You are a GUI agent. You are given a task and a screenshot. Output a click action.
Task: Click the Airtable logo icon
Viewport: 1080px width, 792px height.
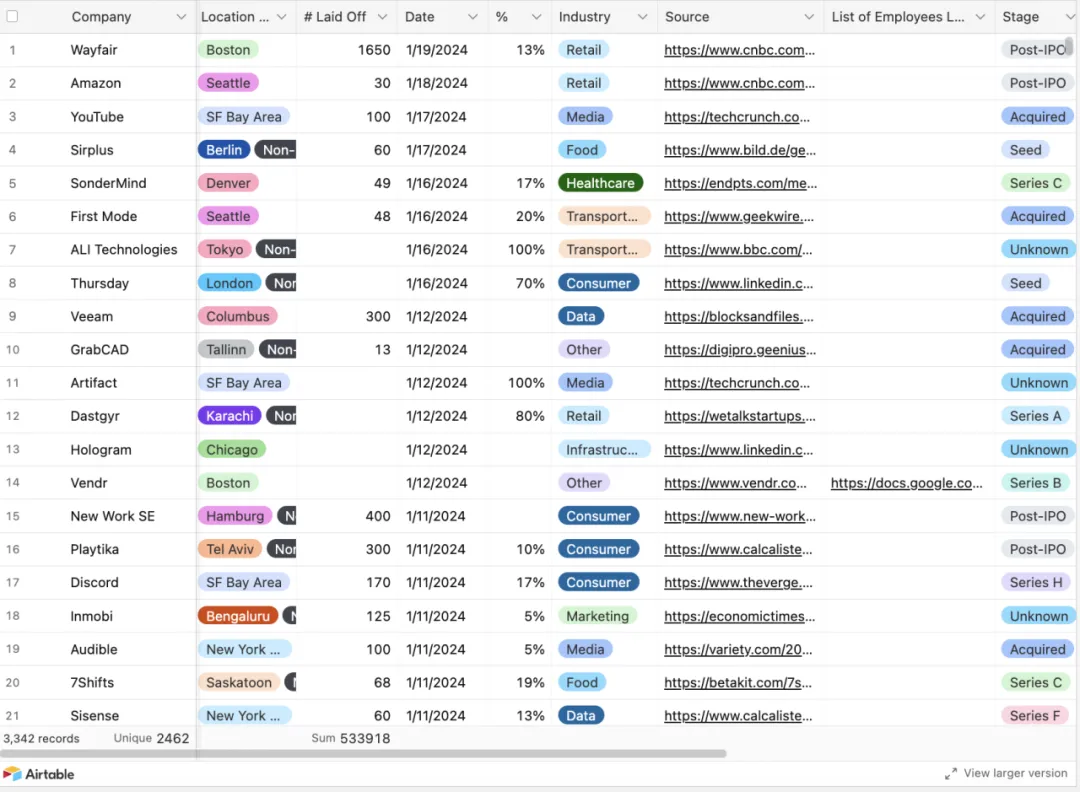pyautogui.click(x=12, y=774)
